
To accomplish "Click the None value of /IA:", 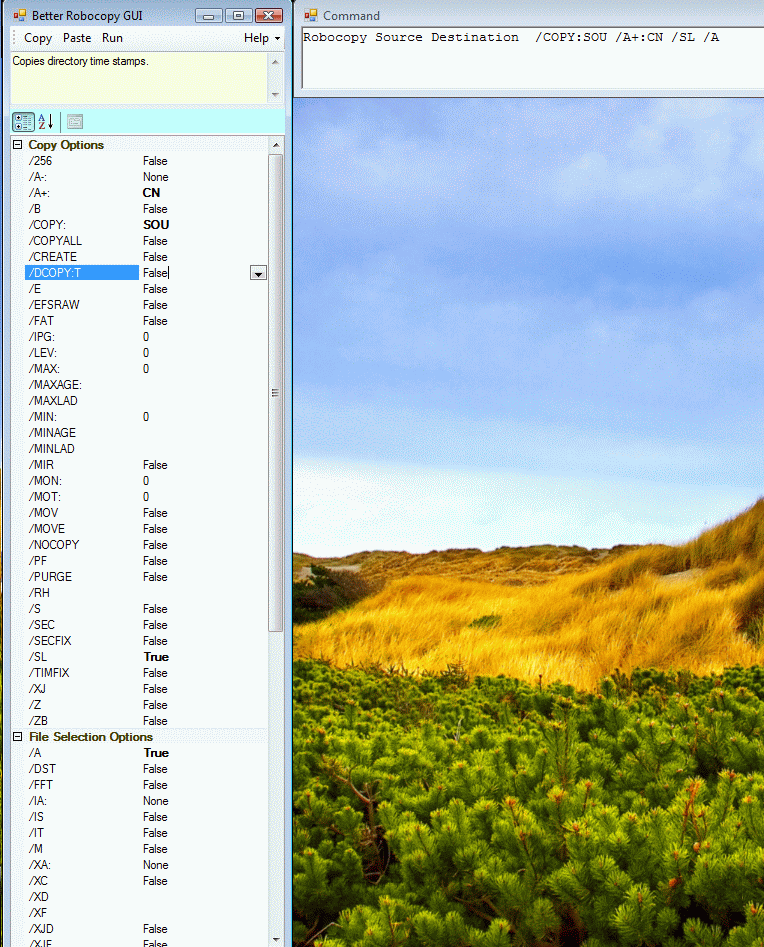I will tap(155, 801).
